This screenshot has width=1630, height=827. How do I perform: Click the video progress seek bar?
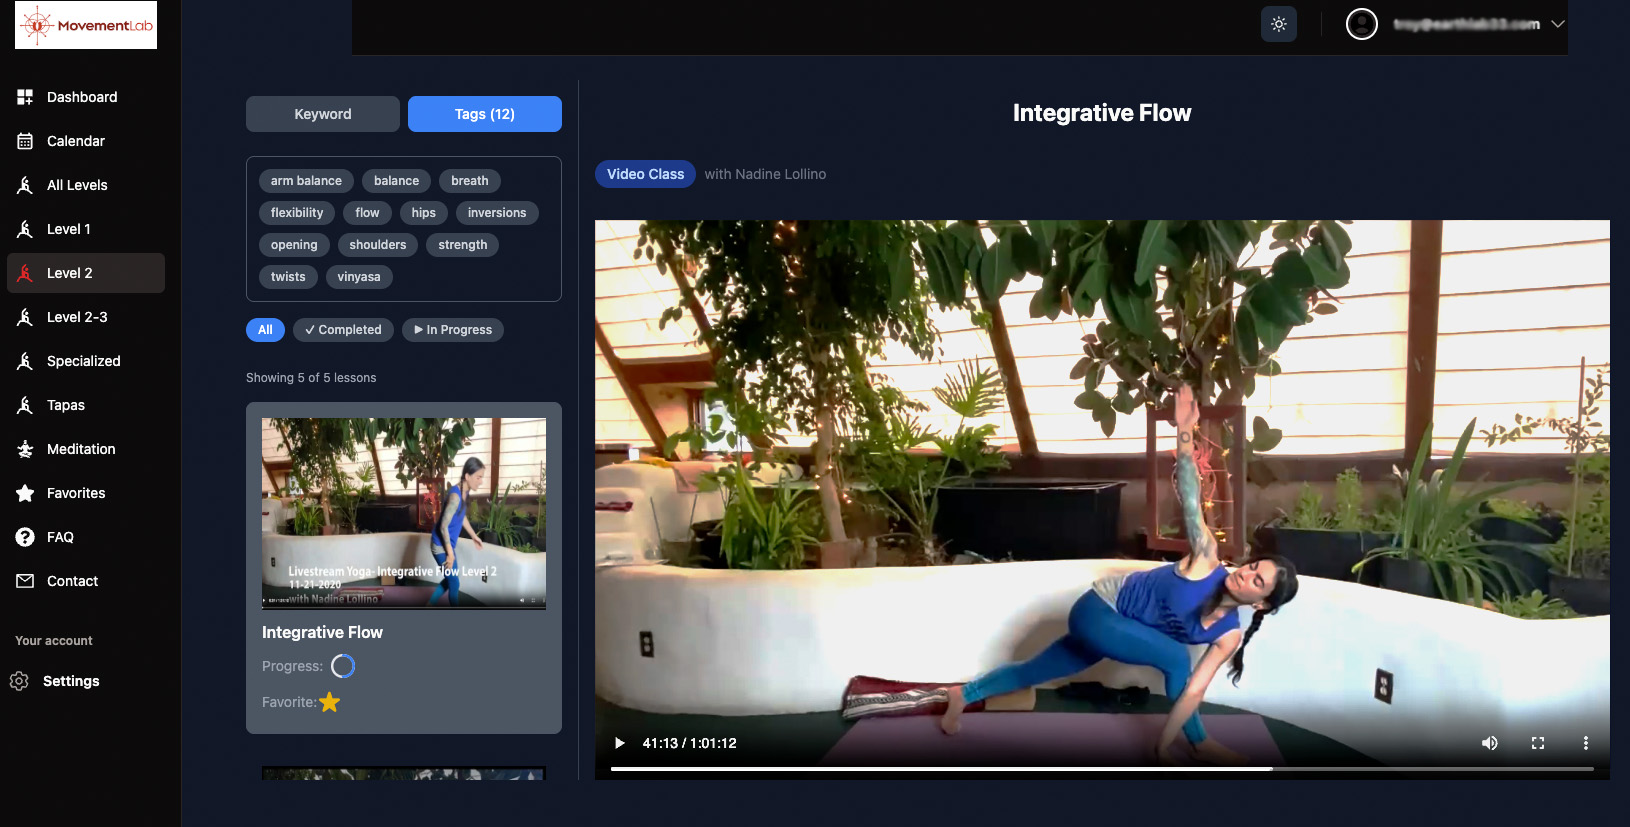click(x=1100, y=769)
